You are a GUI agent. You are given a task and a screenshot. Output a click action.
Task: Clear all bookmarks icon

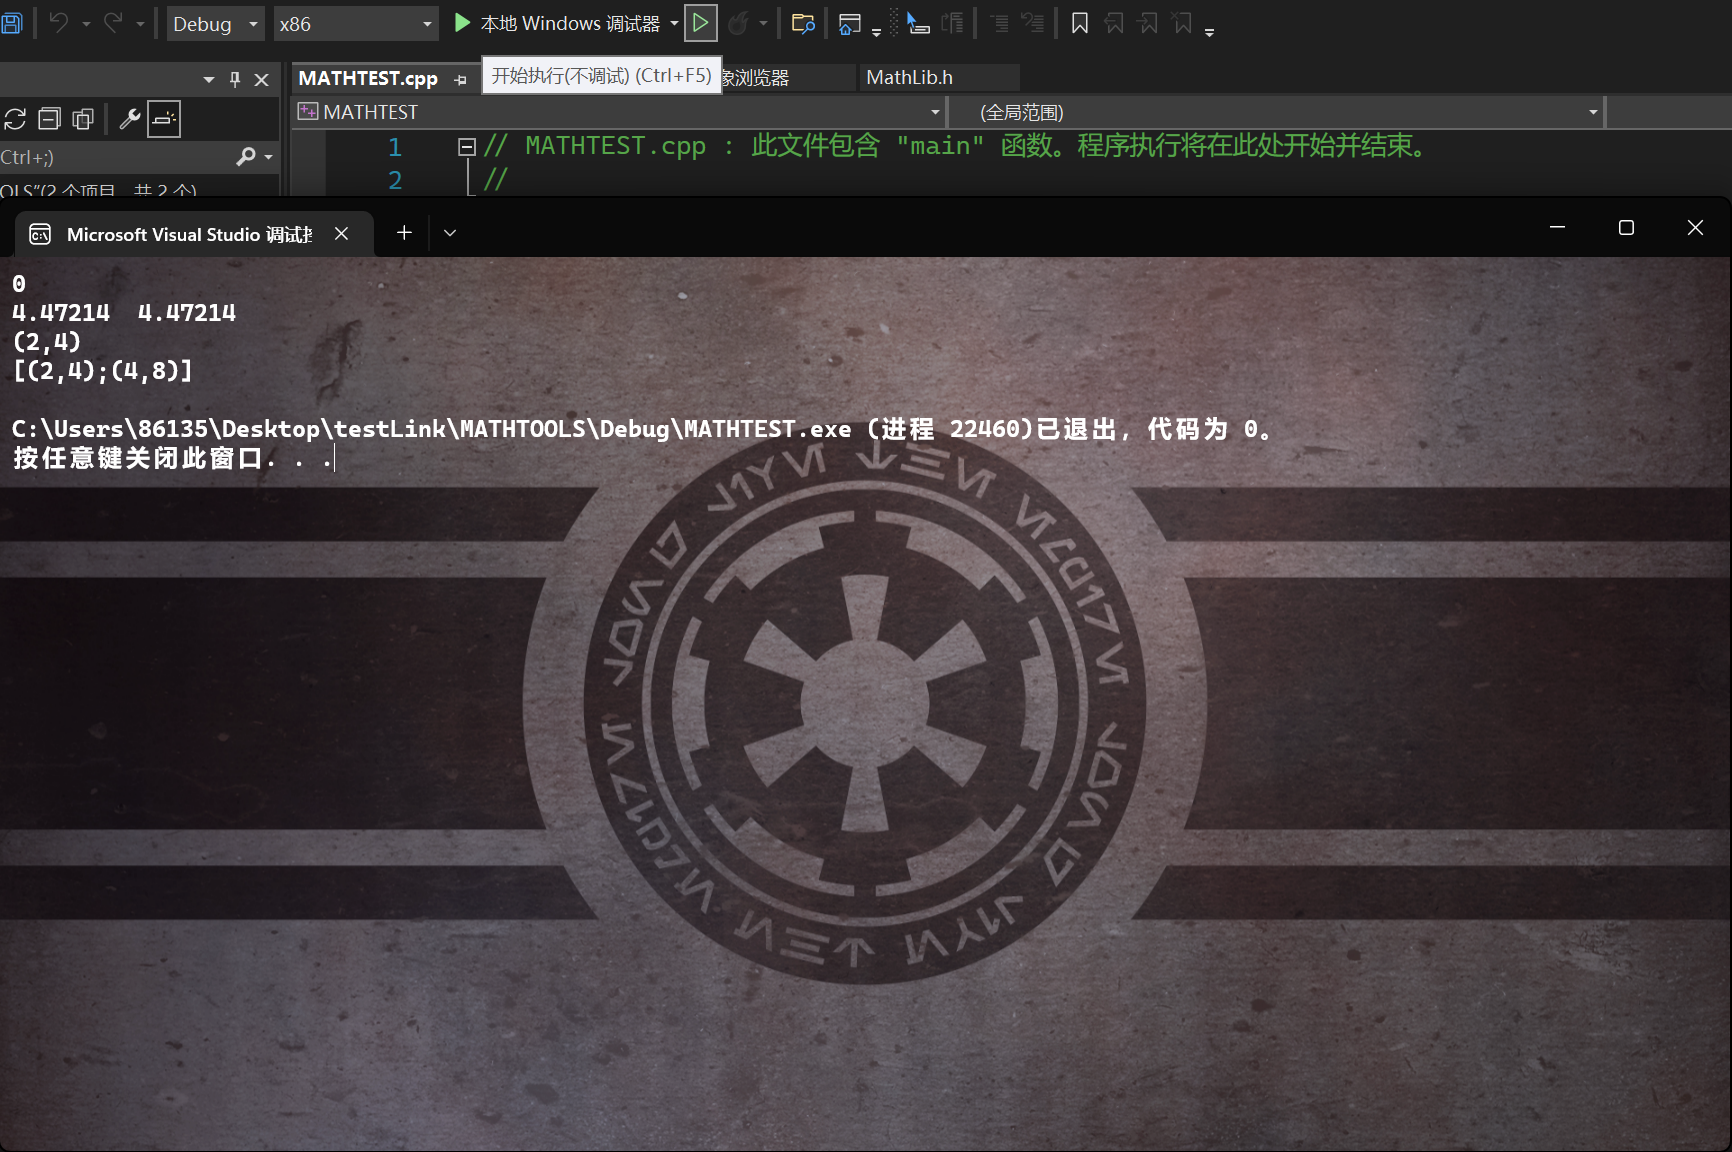point(1182,23)
